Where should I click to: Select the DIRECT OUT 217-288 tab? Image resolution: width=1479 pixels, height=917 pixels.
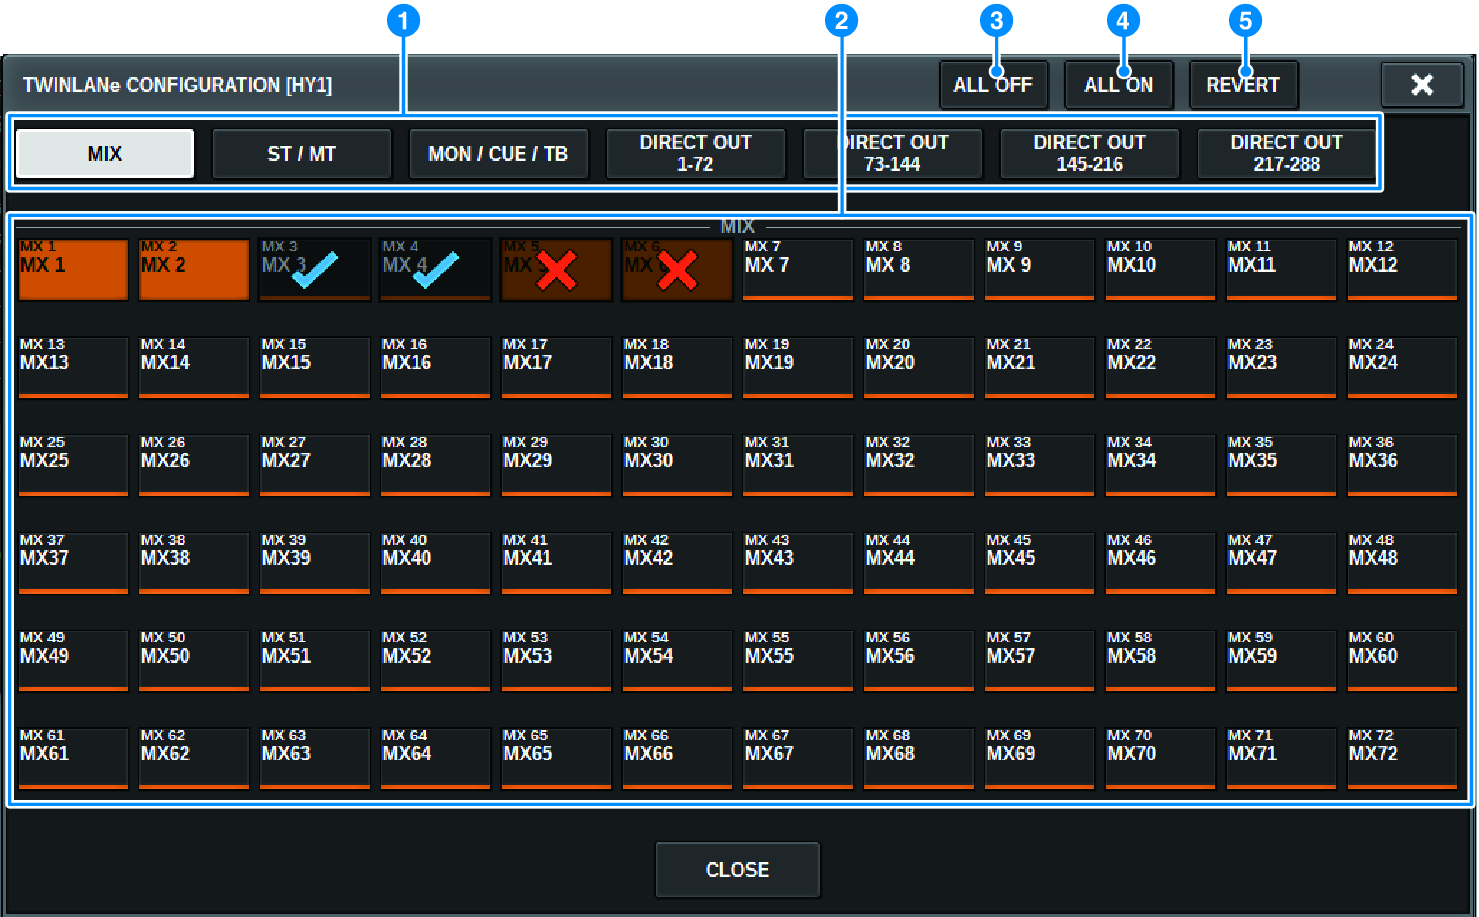tap(1286, 154)
